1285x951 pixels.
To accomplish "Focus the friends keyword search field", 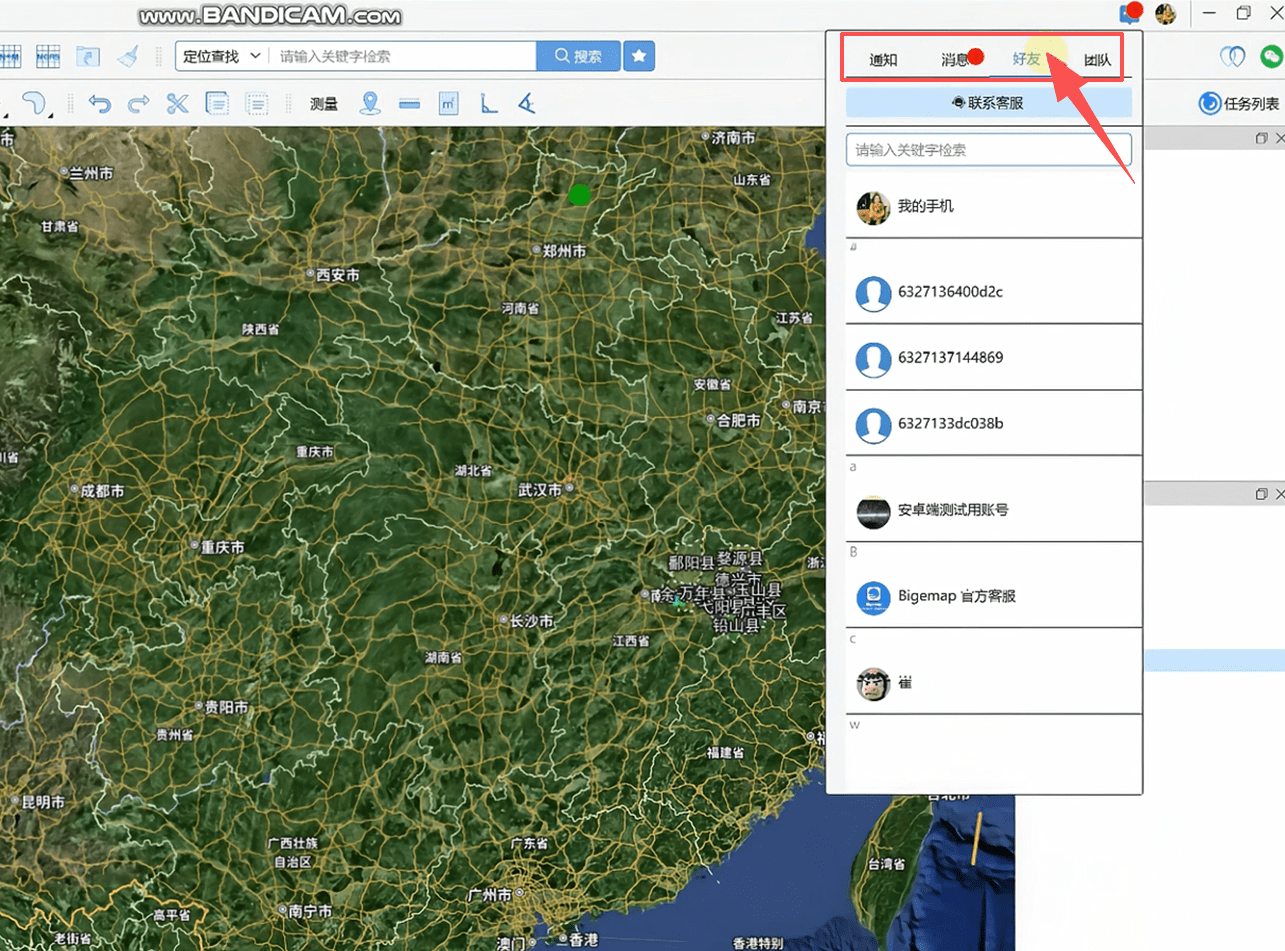I will 988,150.
